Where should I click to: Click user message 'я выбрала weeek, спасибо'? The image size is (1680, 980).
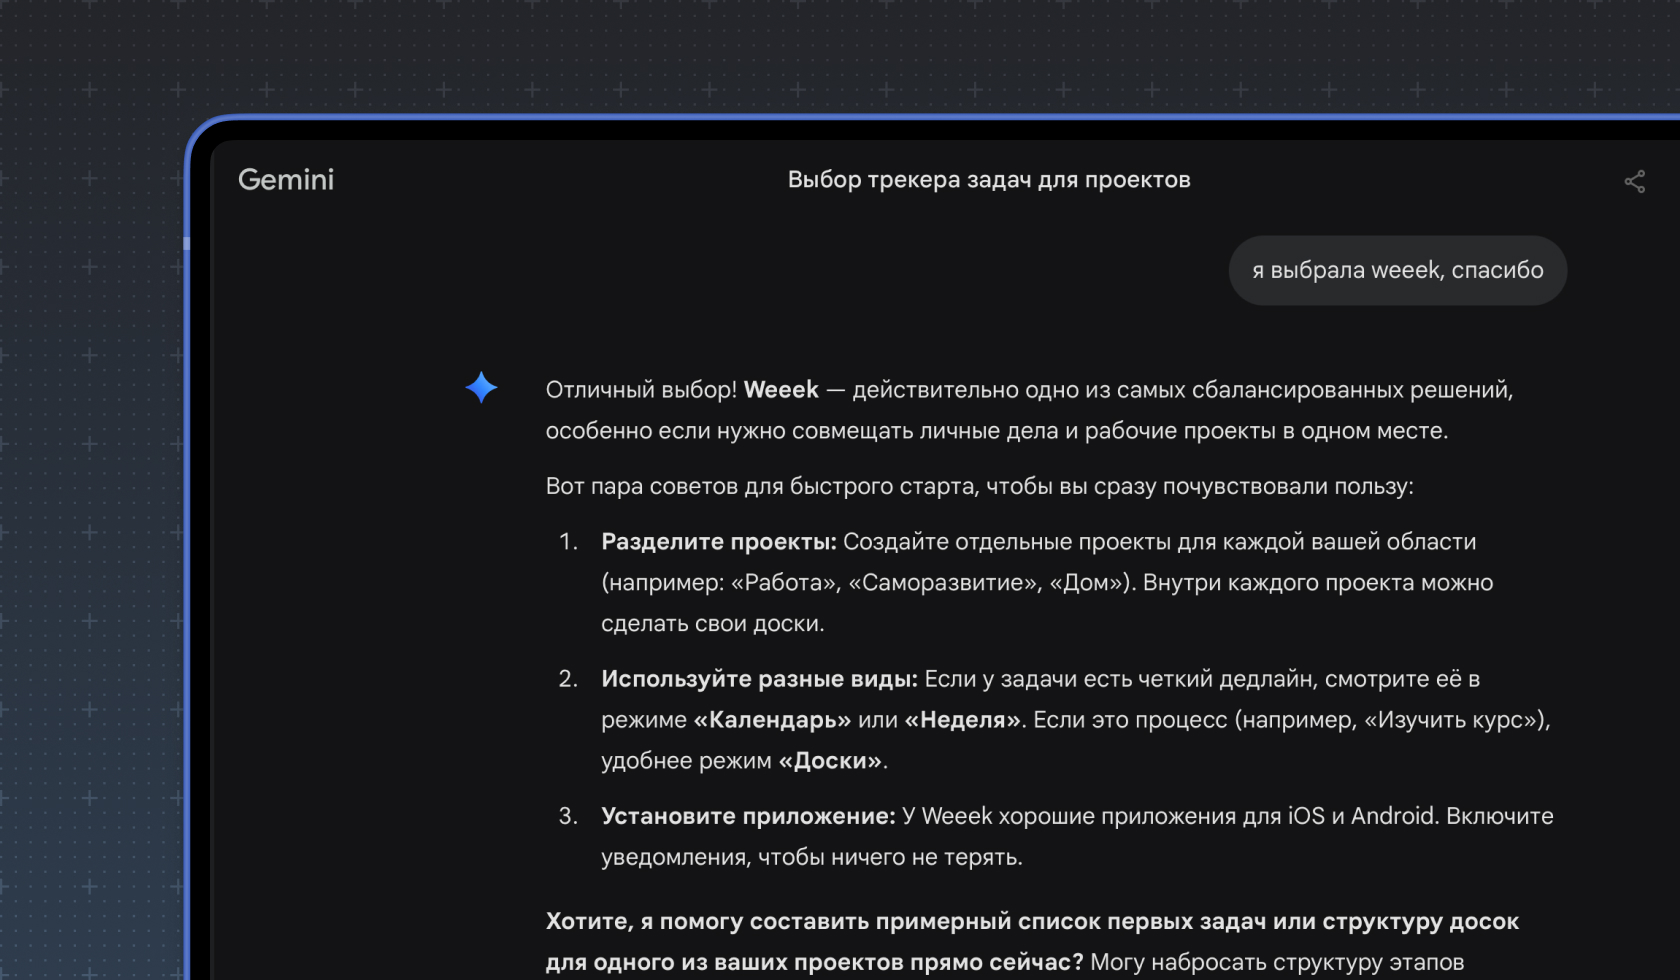[1397, 270]
